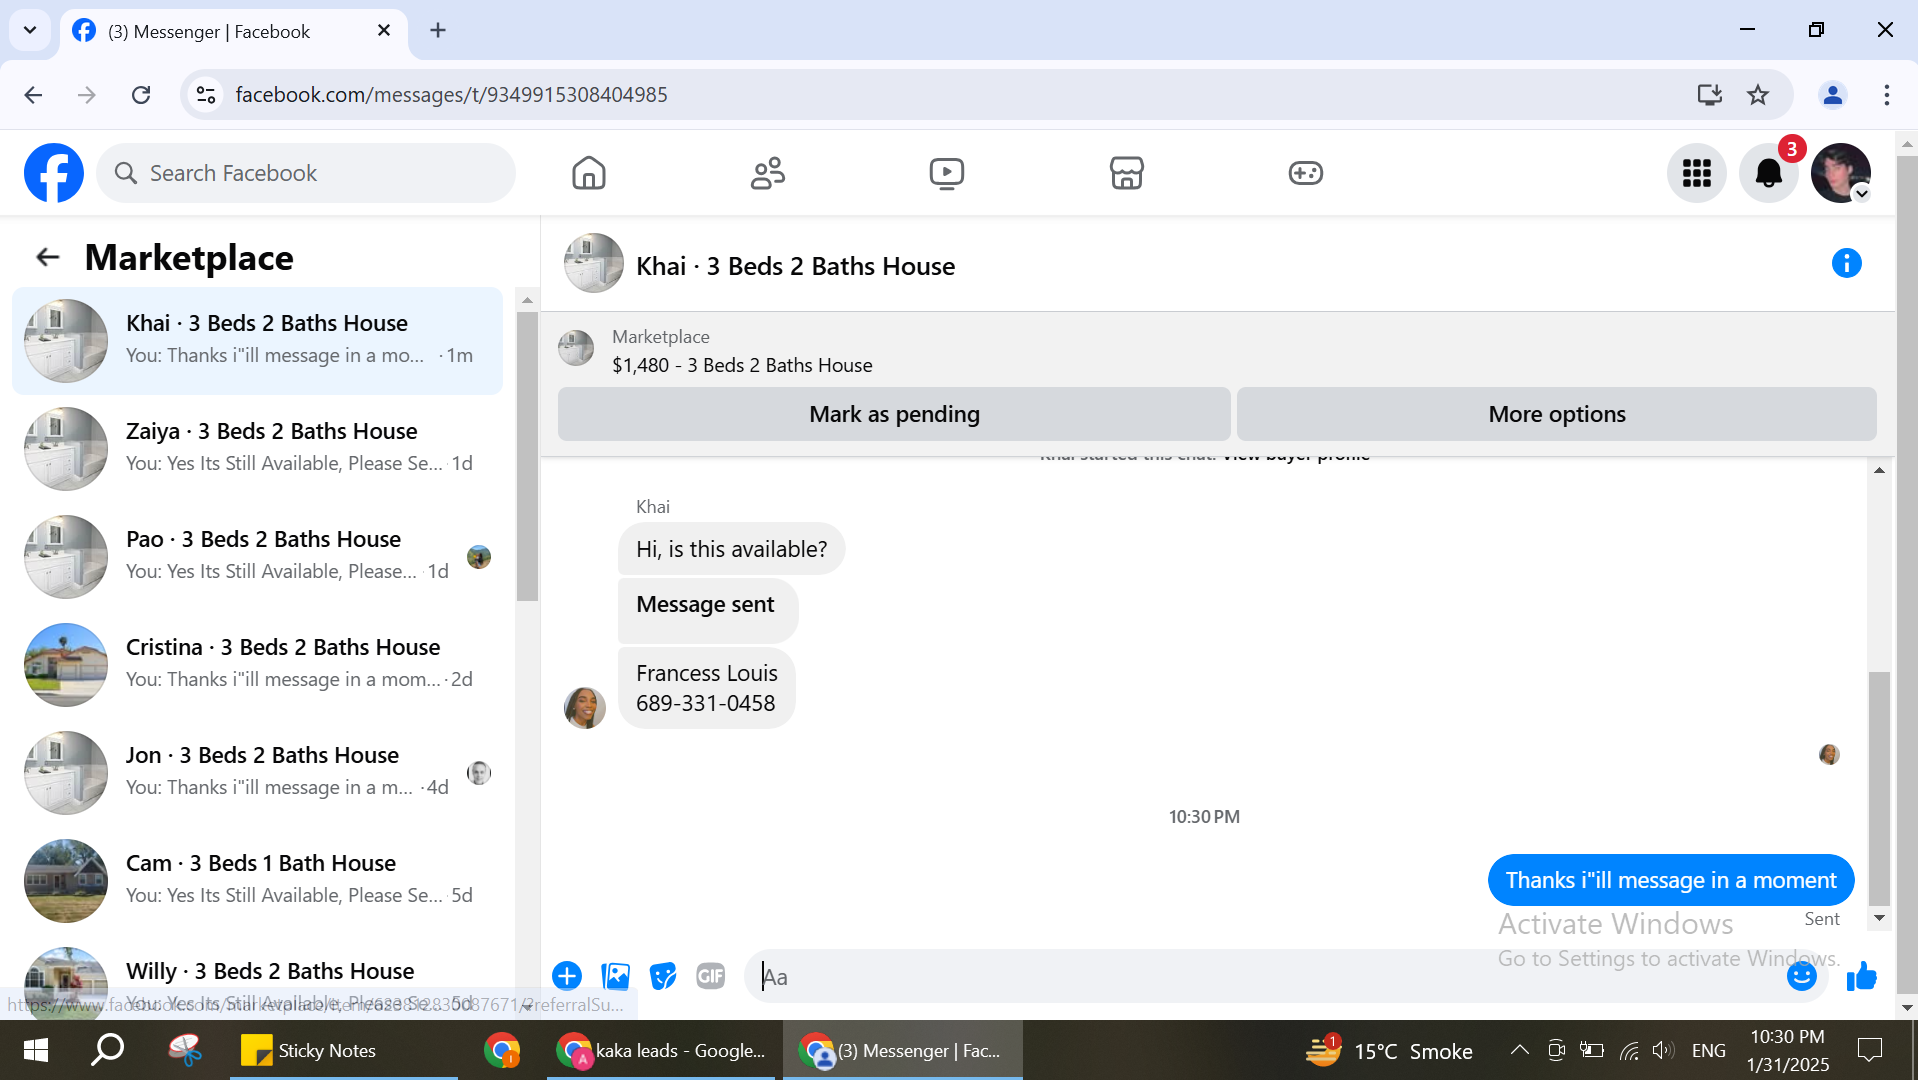1918x1080 pixels.
Task: Open the Marketplace storefront icon
Action: point(1127,173)
